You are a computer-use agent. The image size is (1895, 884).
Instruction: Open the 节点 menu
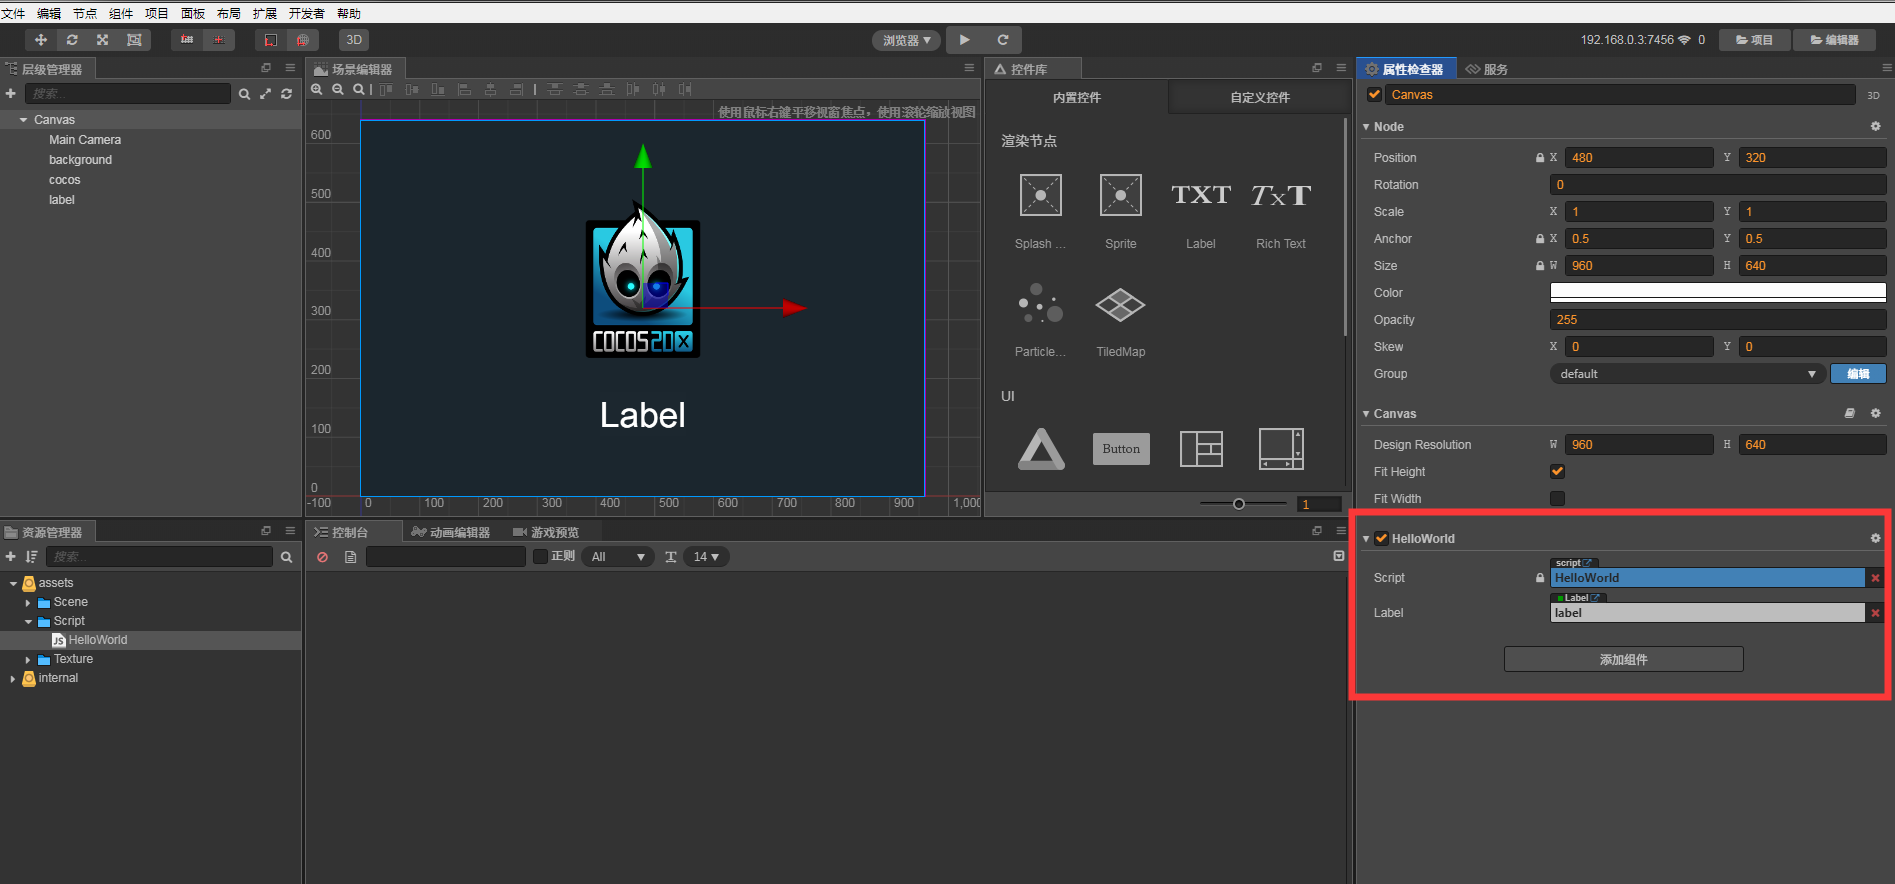click(85, 13)
